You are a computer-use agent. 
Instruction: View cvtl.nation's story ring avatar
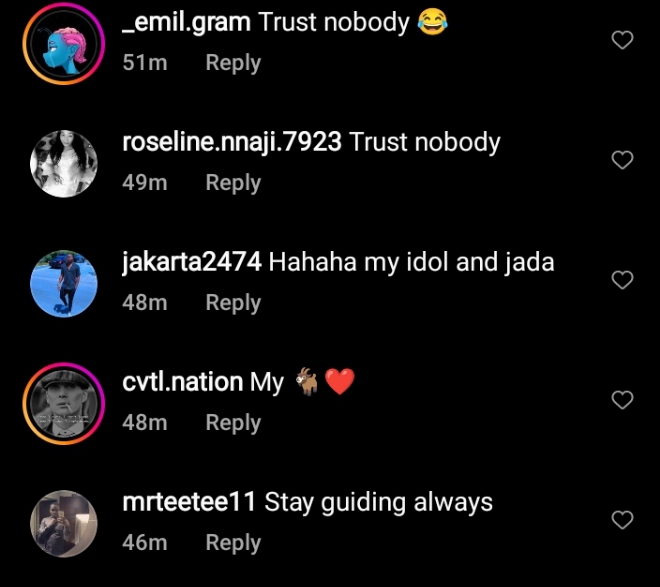(x=64, y=404)
